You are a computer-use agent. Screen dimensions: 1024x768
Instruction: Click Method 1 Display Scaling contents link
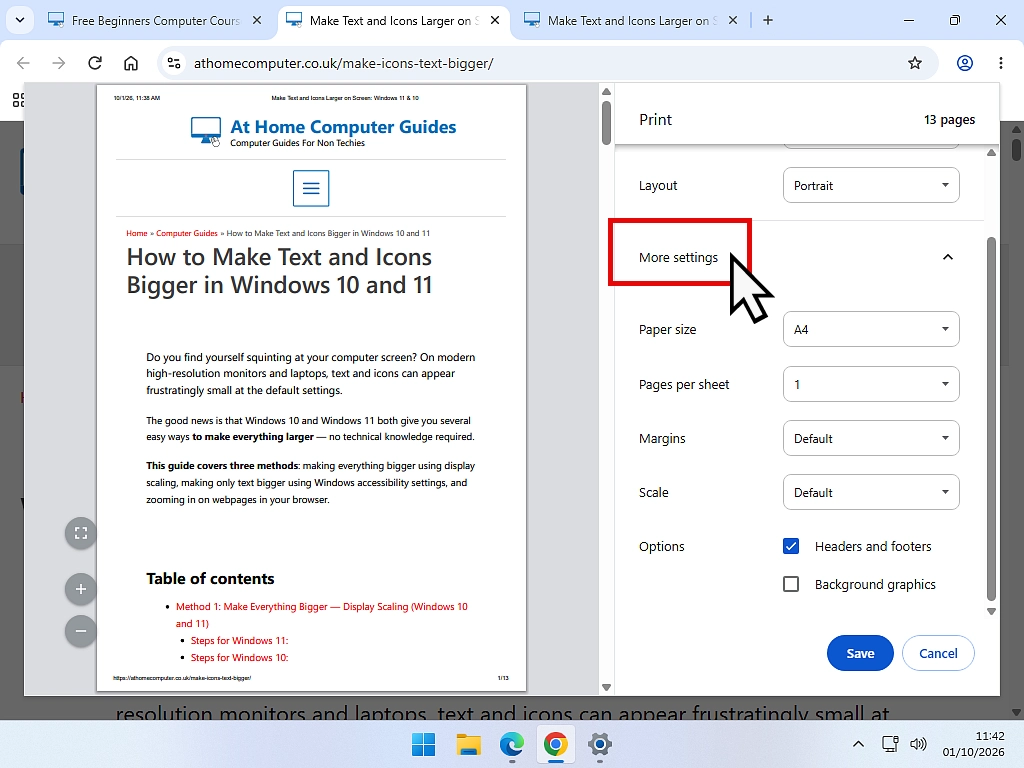point(322,615)
